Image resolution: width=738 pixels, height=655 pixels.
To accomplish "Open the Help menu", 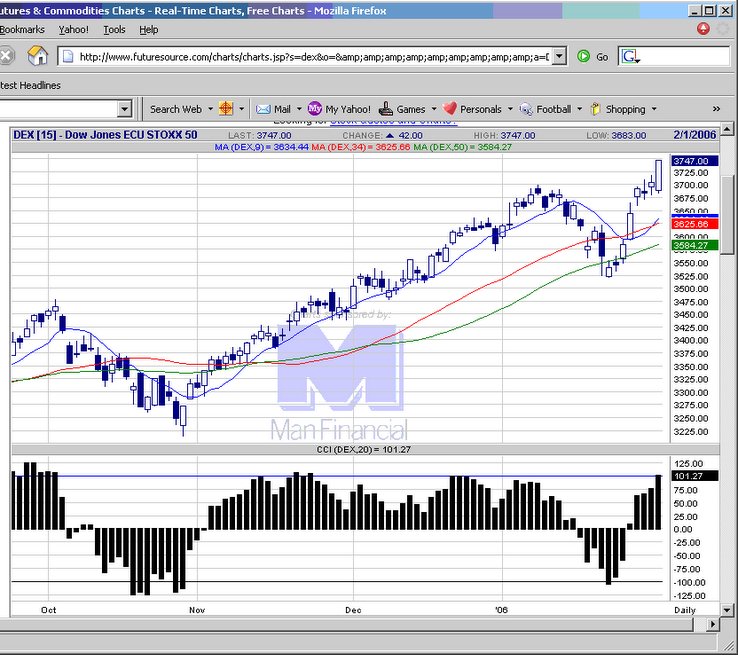I will (x=149, y=30).
